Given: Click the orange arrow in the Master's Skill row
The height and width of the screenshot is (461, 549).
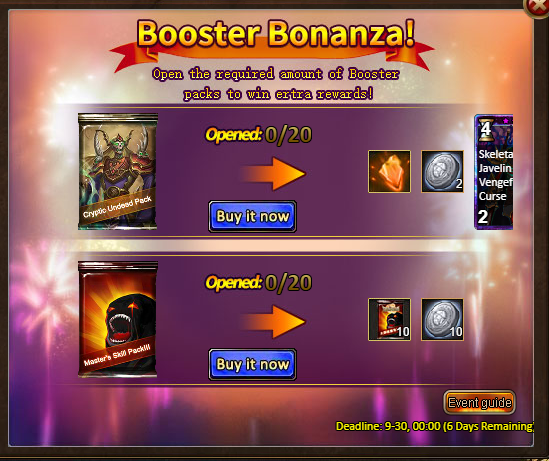Looking at the screenshot, I should click(x=273, y=322).
